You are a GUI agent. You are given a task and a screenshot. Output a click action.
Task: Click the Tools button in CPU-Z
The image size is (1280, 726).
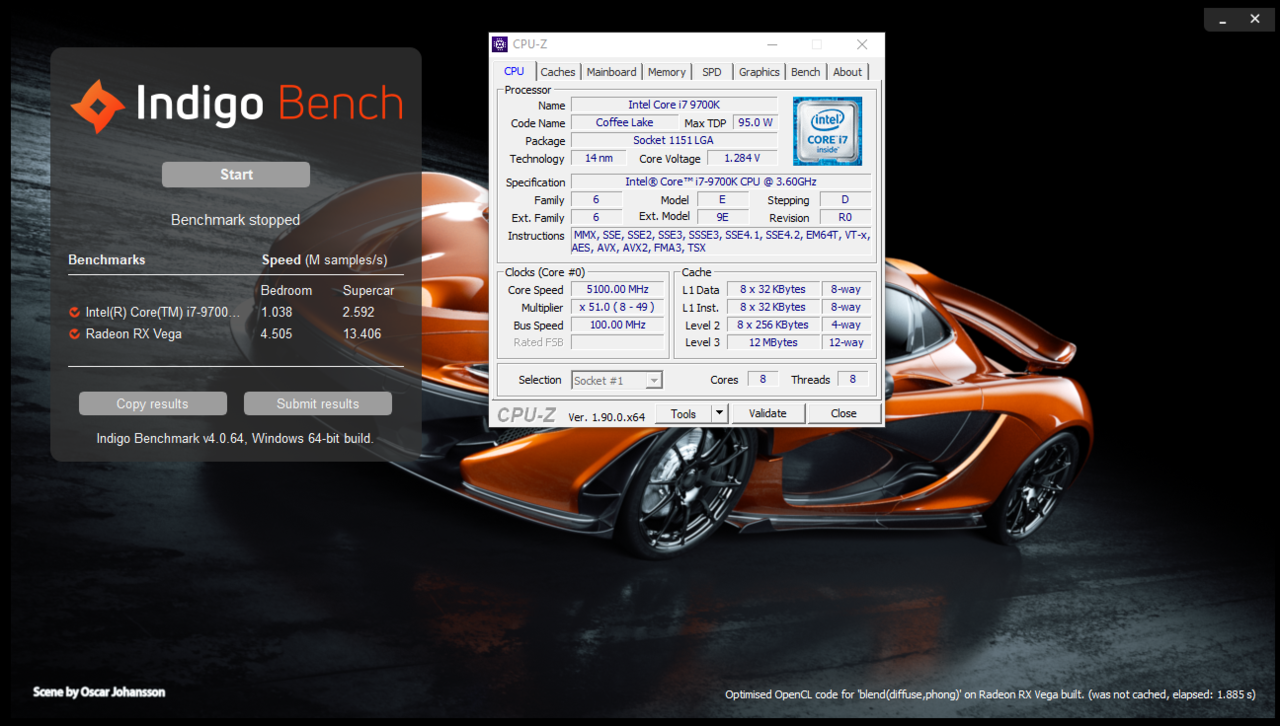(x=684, y=413)
